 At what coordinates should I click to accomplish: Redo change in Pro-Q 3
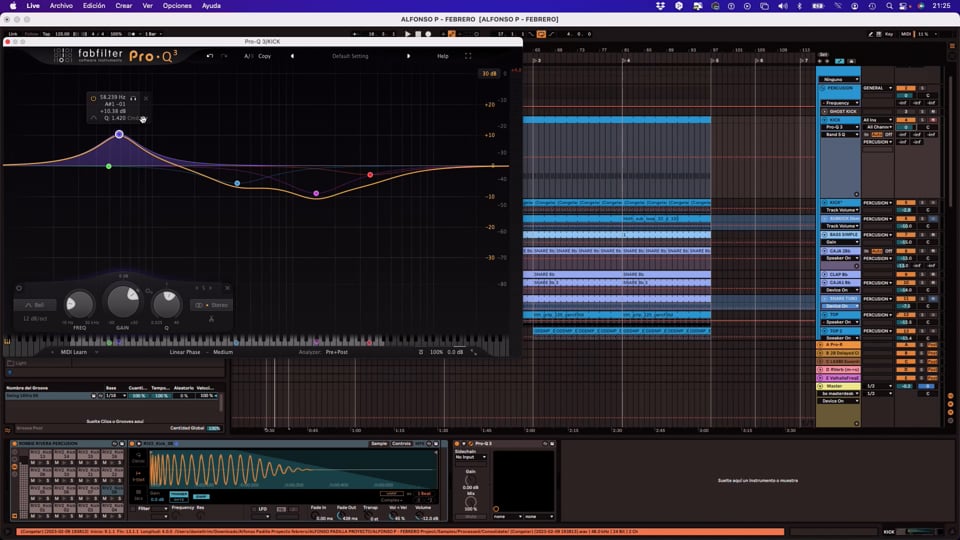pos(224,56)
